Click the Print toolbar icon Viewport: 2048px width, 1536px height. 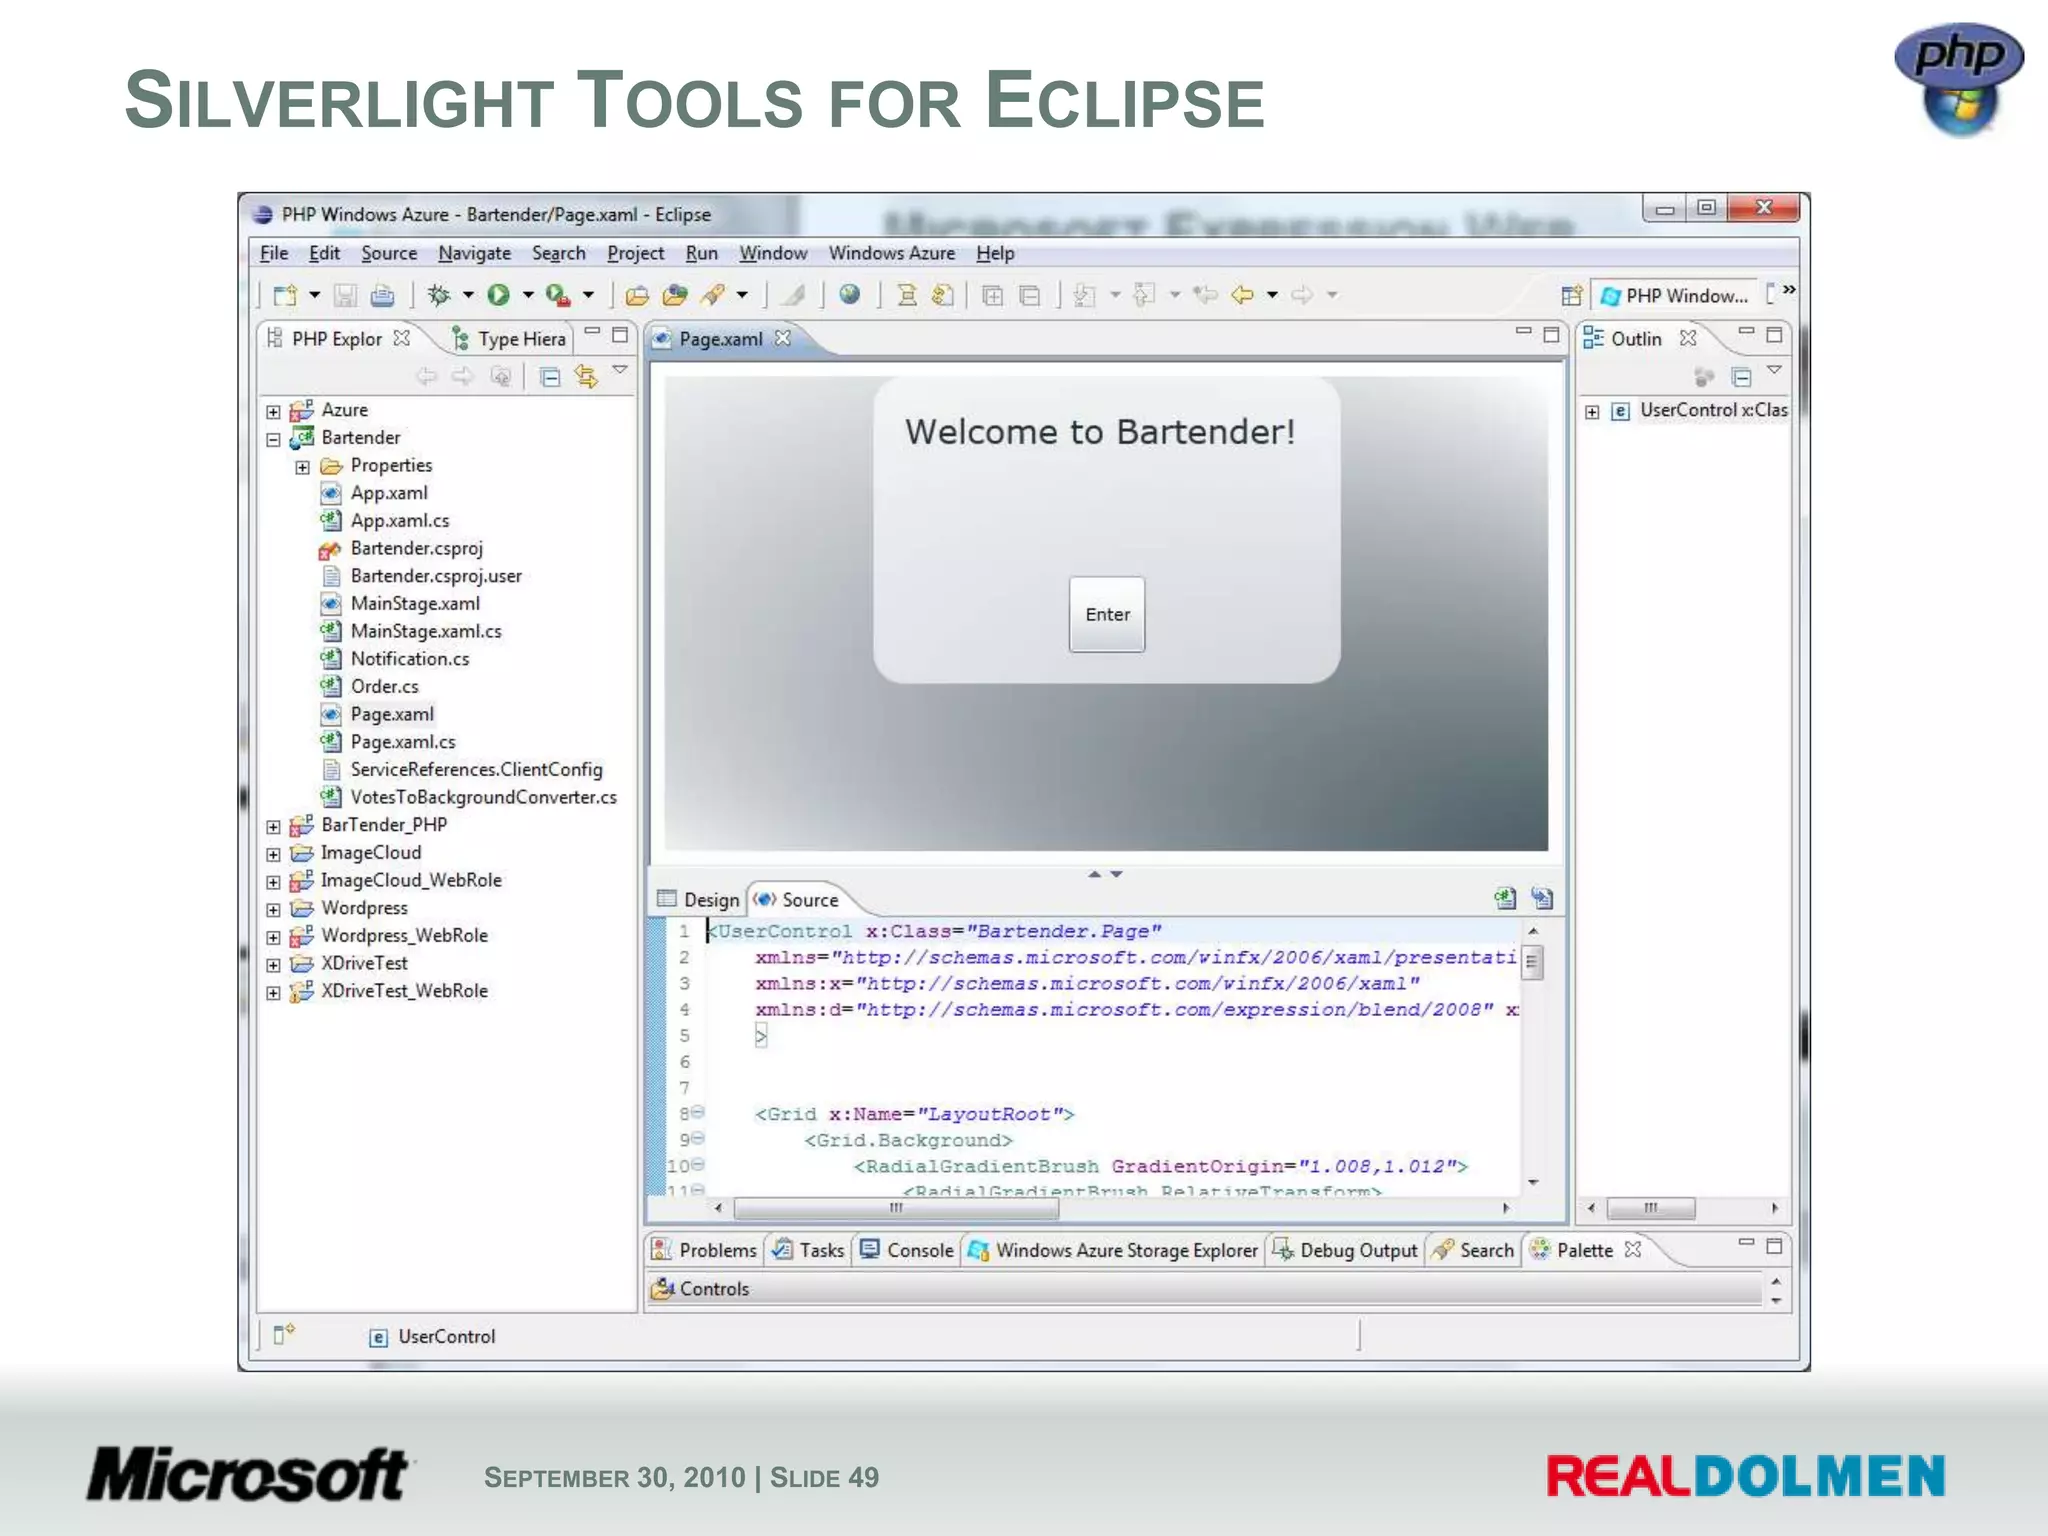tap(382, 295)
